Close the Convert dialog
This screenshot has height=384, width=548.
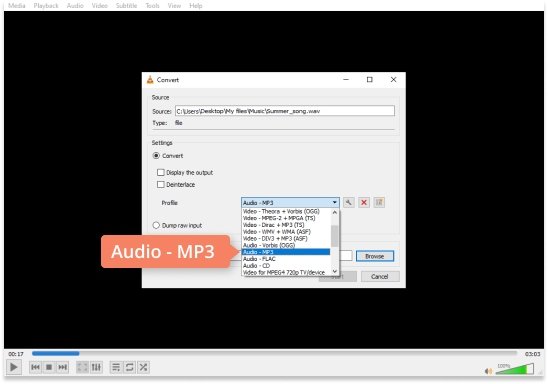coord(393,80)
